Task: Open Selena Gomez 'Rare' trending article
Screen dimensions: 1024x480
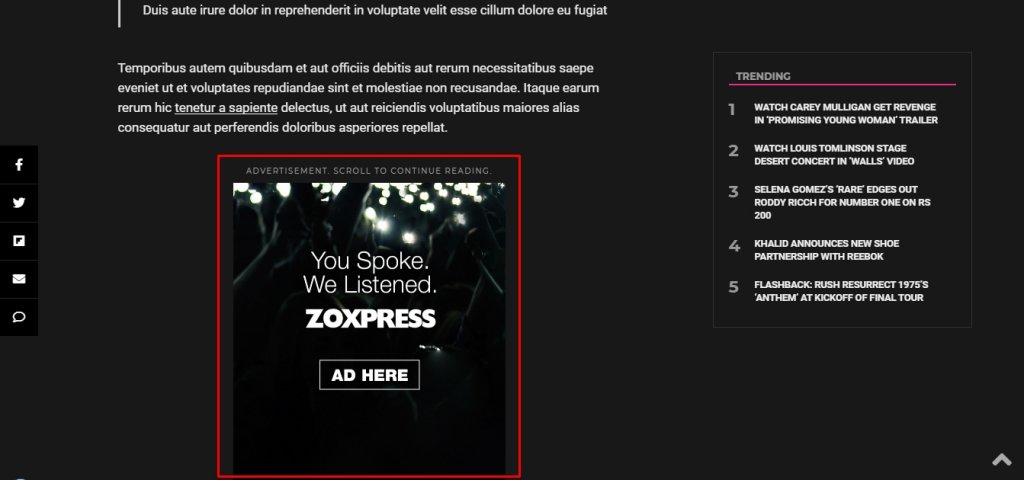Action: pos(842,202)
